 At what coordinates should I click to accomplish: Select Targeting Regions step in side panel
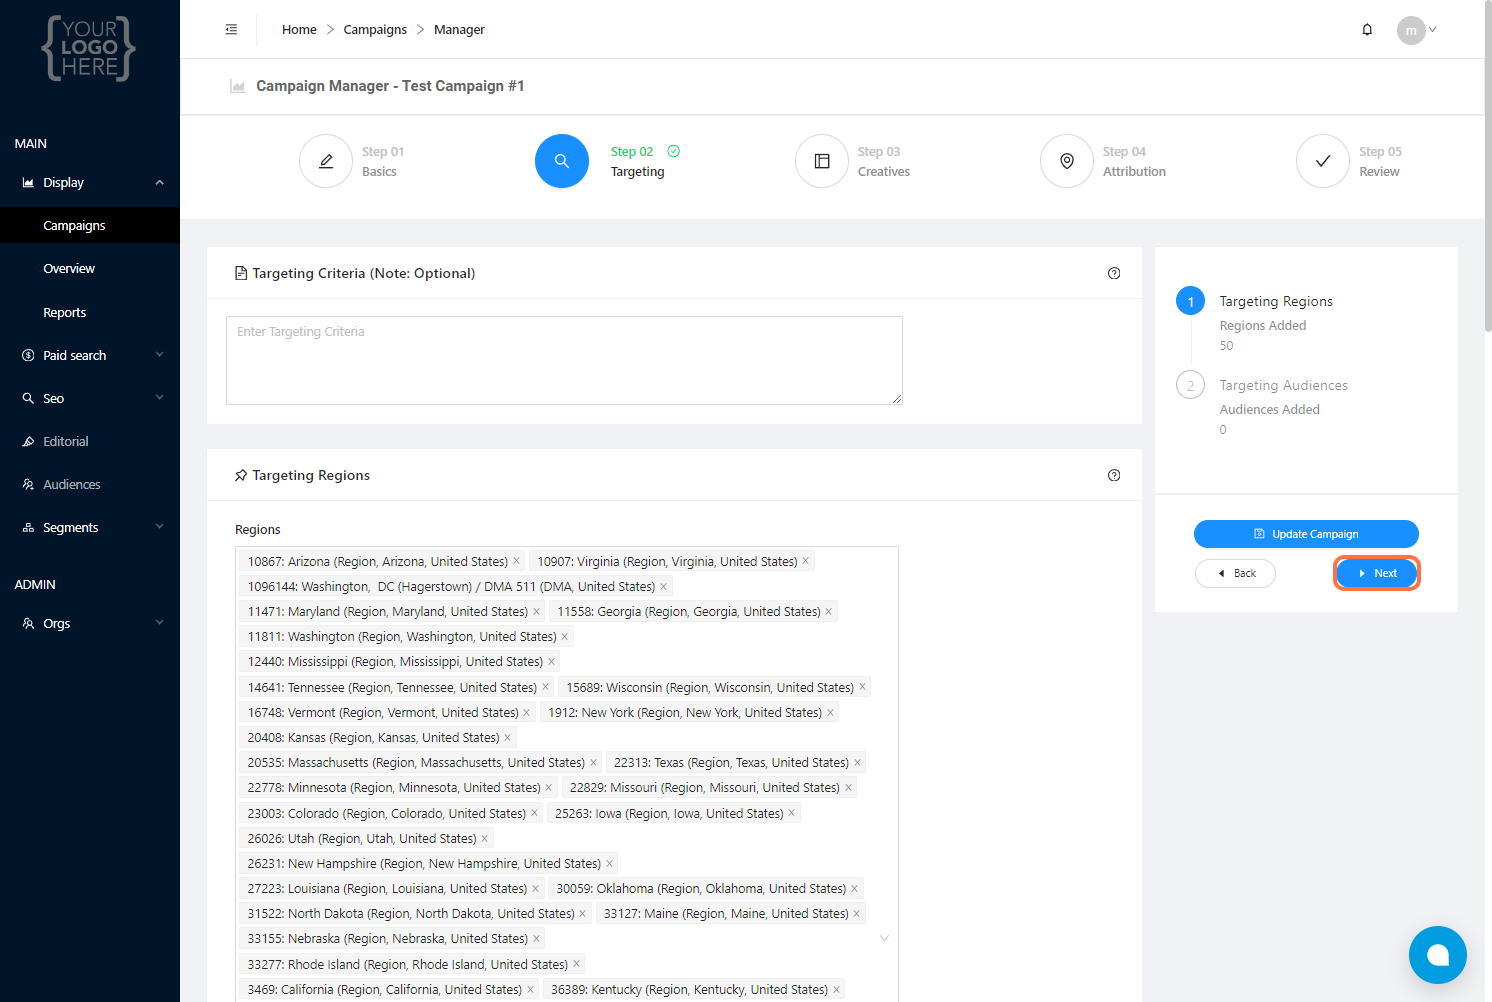(x=1276, y=301)
